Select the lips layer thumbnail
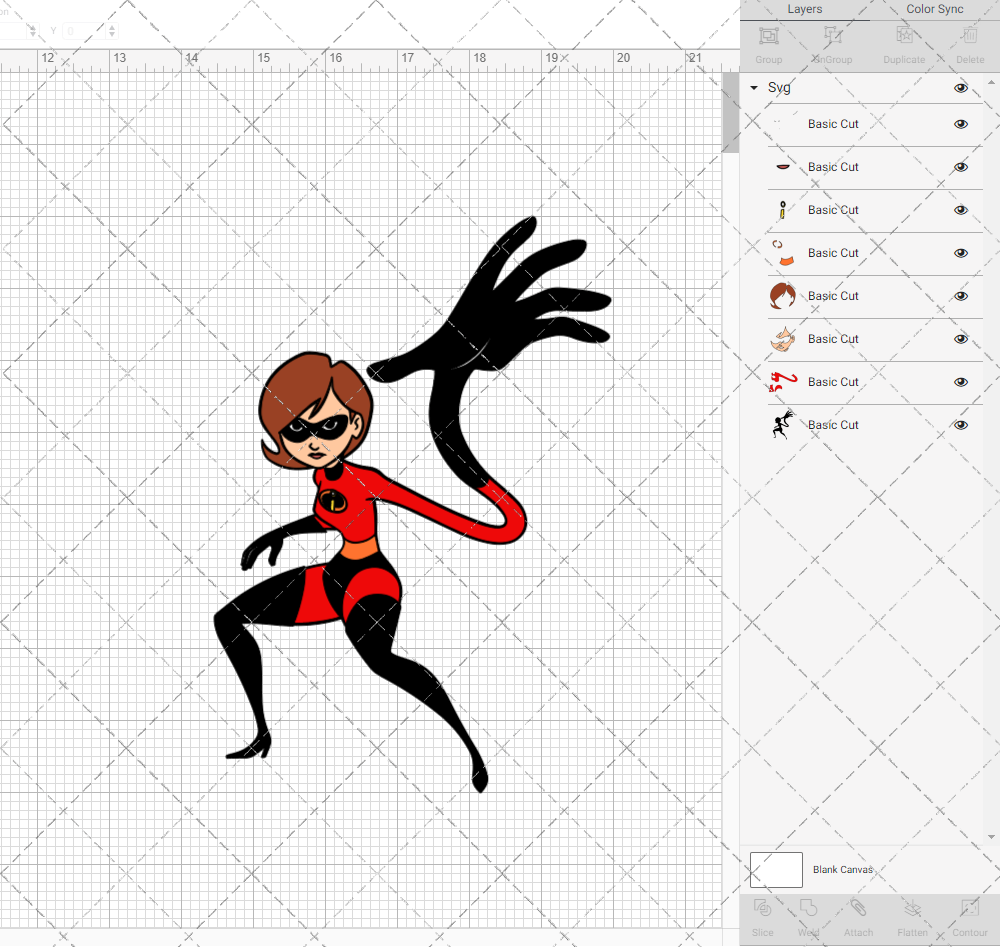This screenshot has height=947, width=1000. 783,167
